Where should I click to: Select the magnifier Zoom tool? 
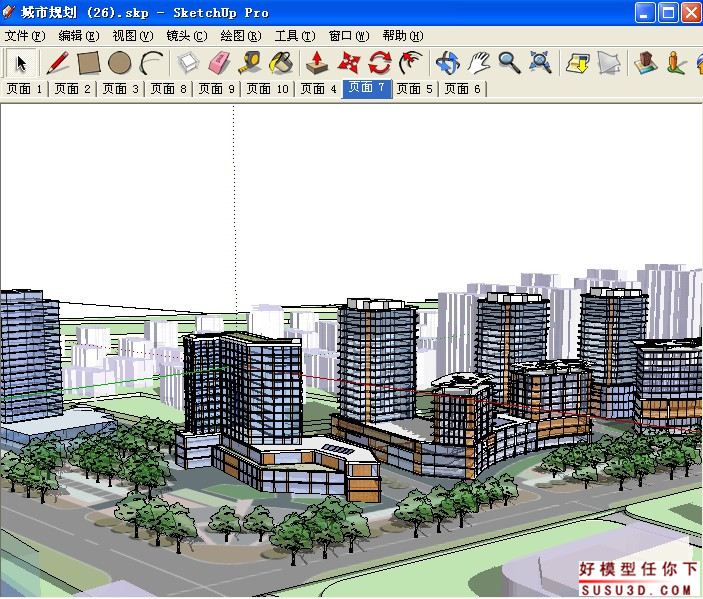tap(509, 63)
